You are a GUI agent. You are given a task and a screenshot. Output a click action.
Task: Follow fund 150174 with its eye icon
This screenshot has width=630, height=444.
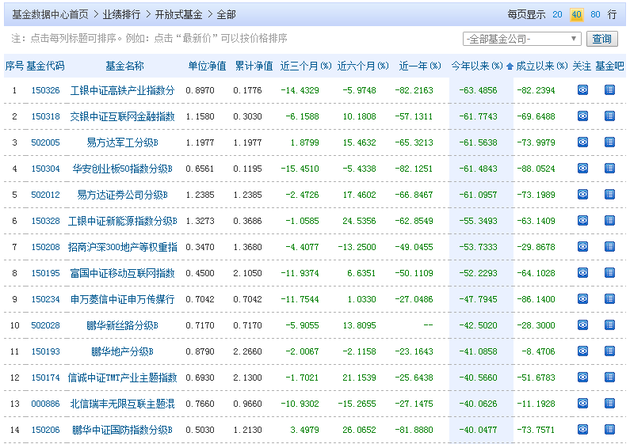pos(583,377)
